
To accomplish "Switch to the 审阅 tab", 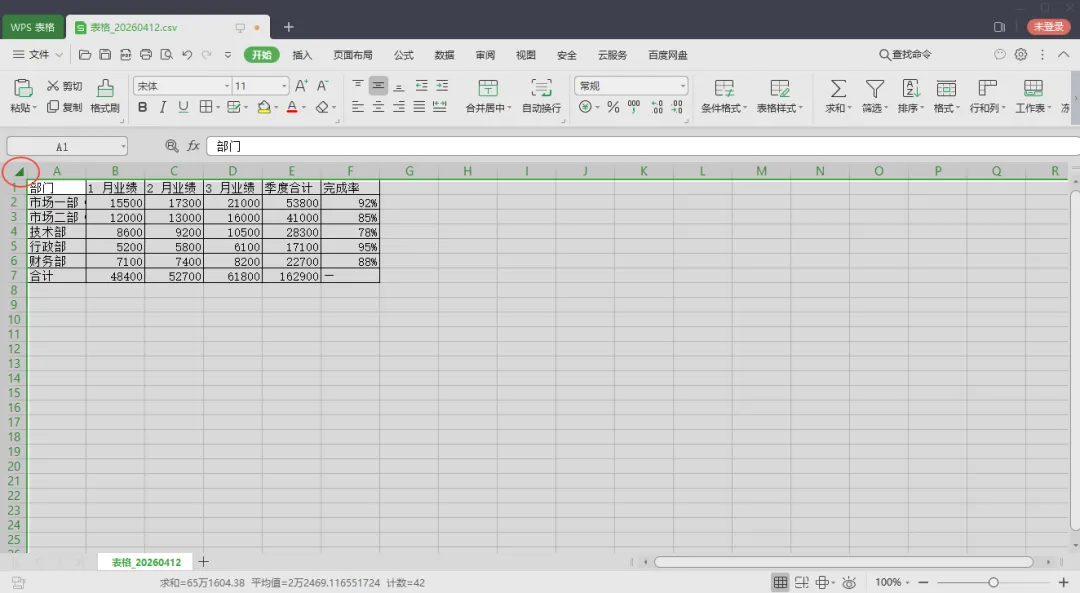I will 485,55.
